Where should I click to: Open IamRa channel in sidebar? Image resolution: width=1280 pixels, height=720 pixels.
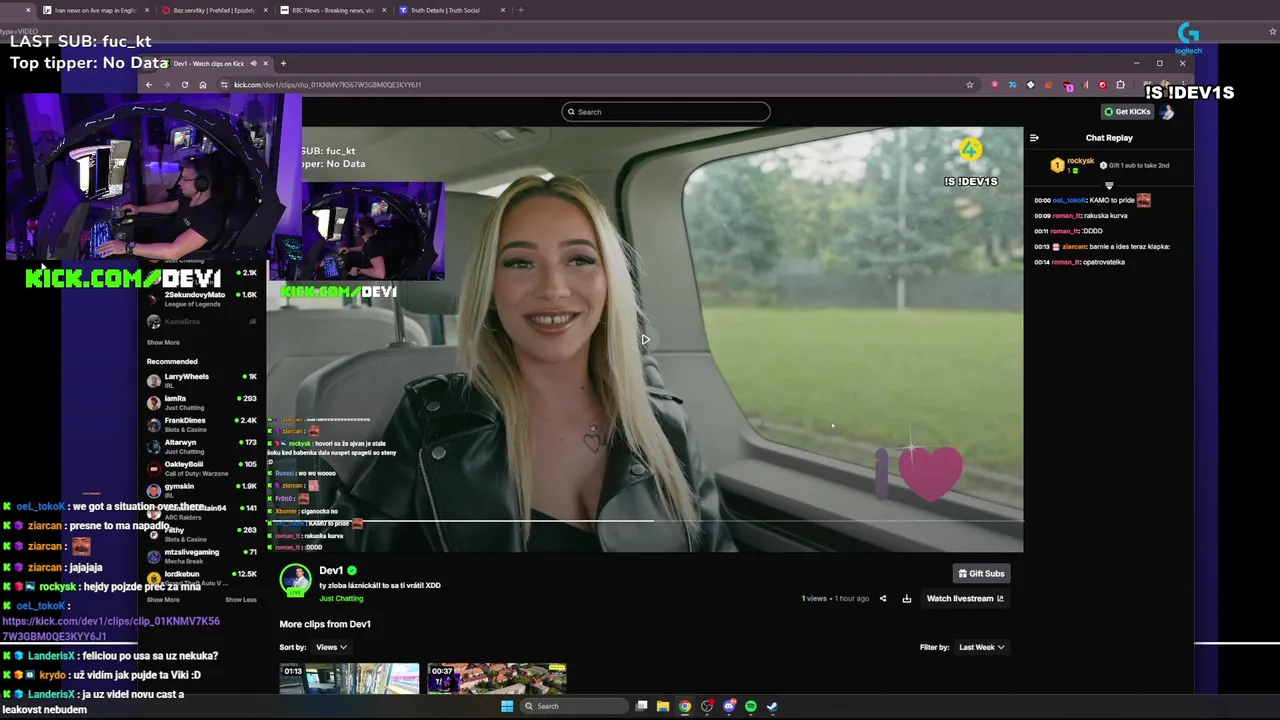coord(201,402)
